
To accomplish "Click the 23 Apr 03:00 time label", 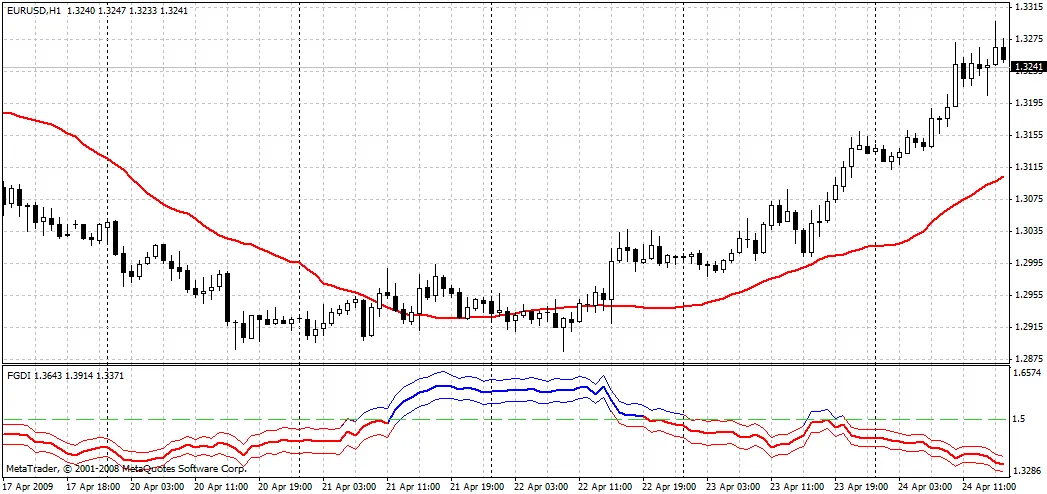I will (733, 486).
